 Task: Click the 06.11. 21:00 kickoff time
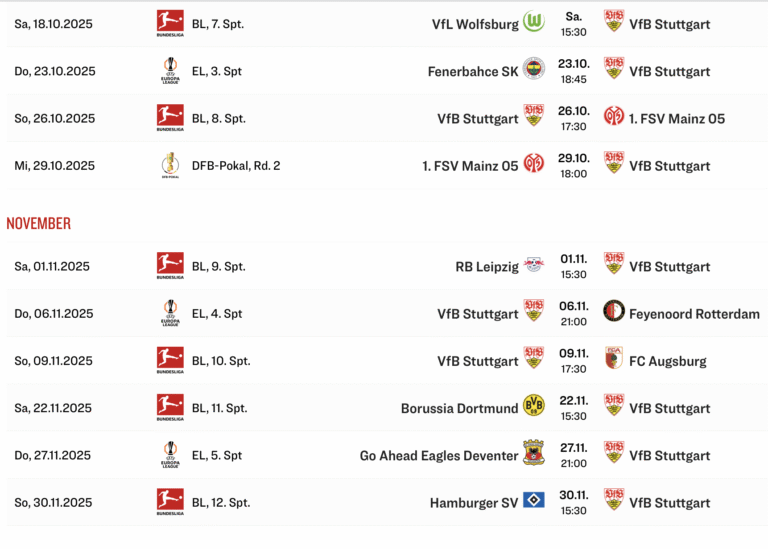click(574, 313)
